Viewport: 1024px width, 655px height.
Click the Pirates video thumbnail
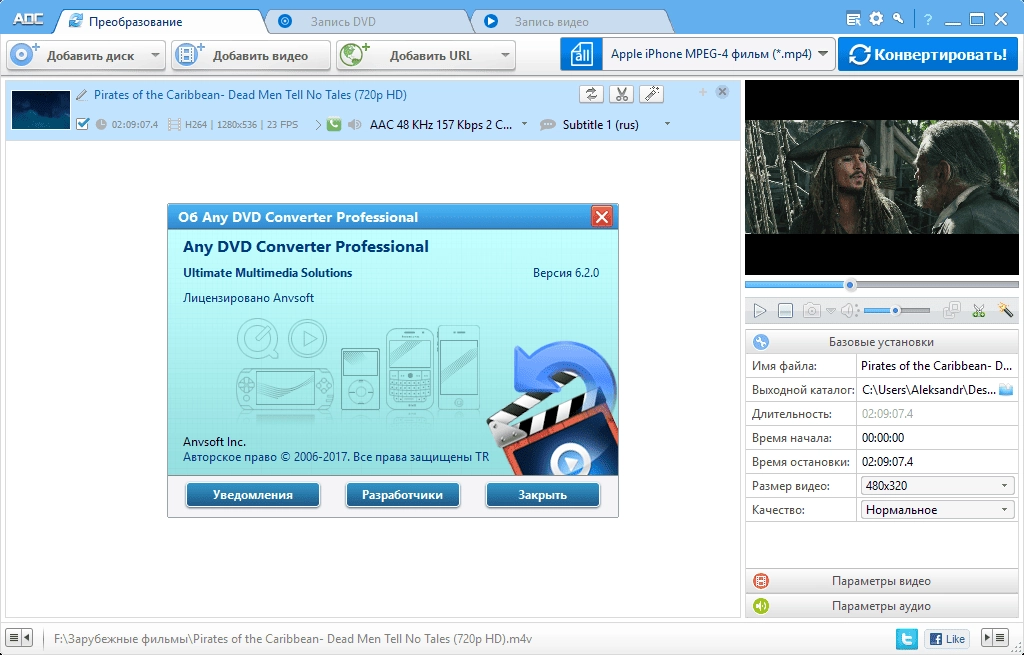(40, 110)
